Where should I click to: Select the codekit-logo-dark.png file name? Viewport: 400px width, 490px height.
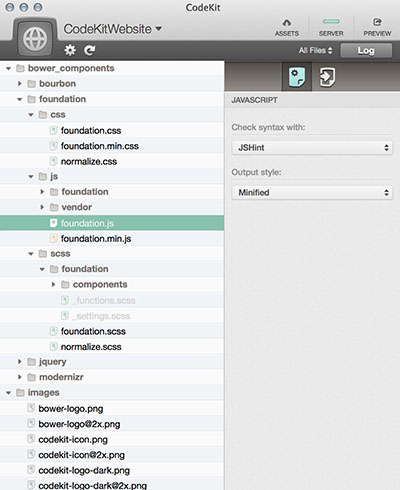(84, 471)
